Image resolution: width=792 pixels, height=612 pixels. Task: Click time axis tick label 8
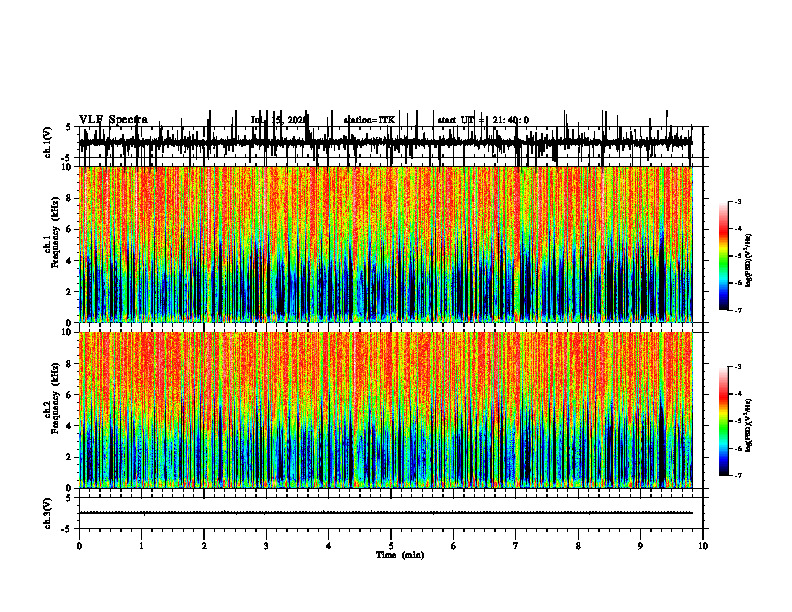[x=578, y=546]
